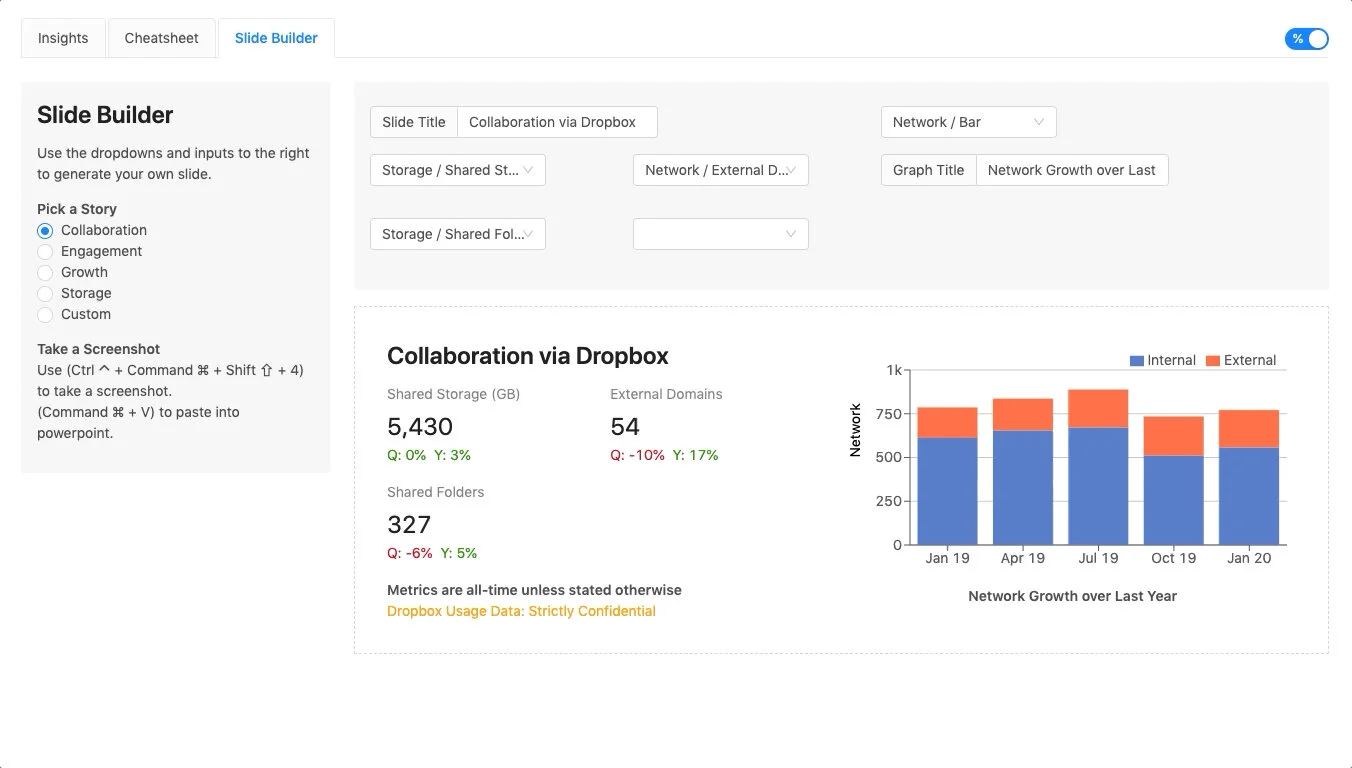Click the 'Take a Screenshot' heading

pyautogui.click(x=99, y=349)
